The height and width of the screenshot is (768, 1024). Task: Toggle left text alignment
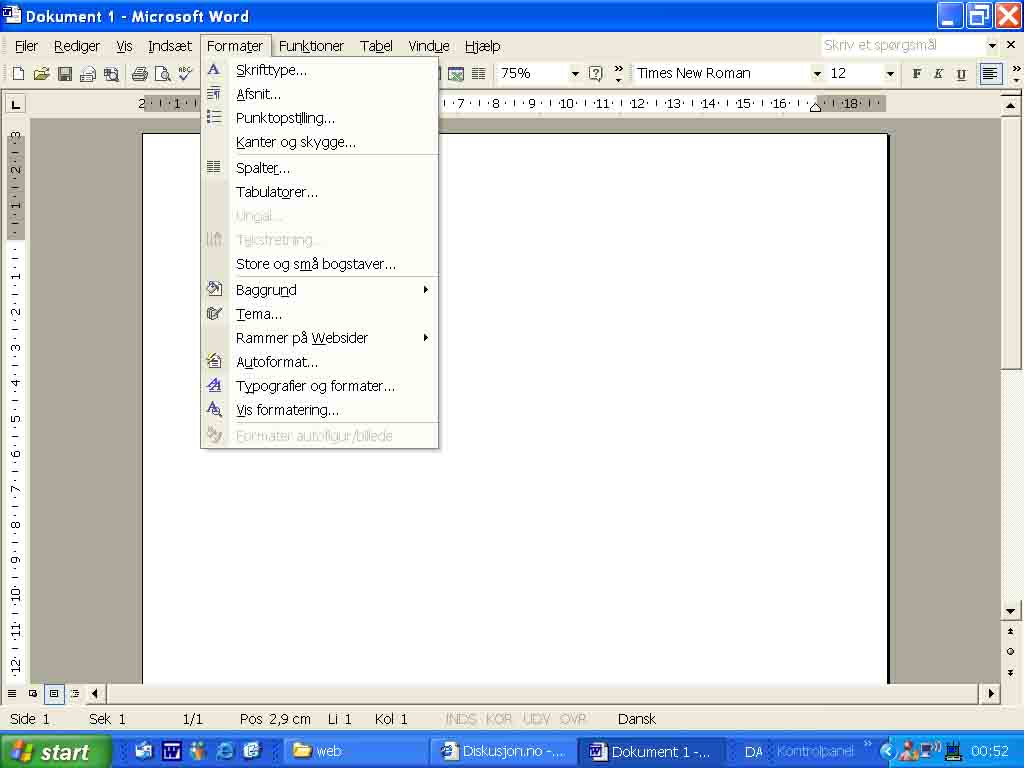click(x=991, y=74)
